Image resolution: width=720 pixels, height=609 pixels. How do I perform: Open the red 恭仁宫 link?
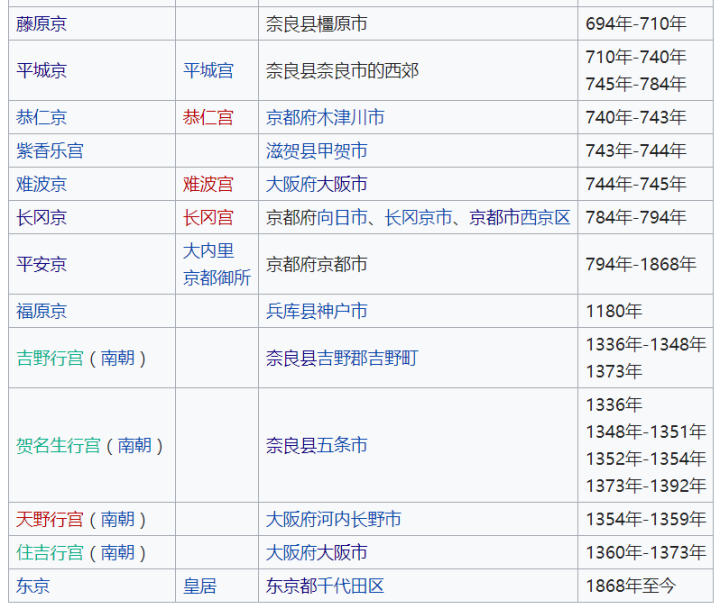[x=208, y=118]
